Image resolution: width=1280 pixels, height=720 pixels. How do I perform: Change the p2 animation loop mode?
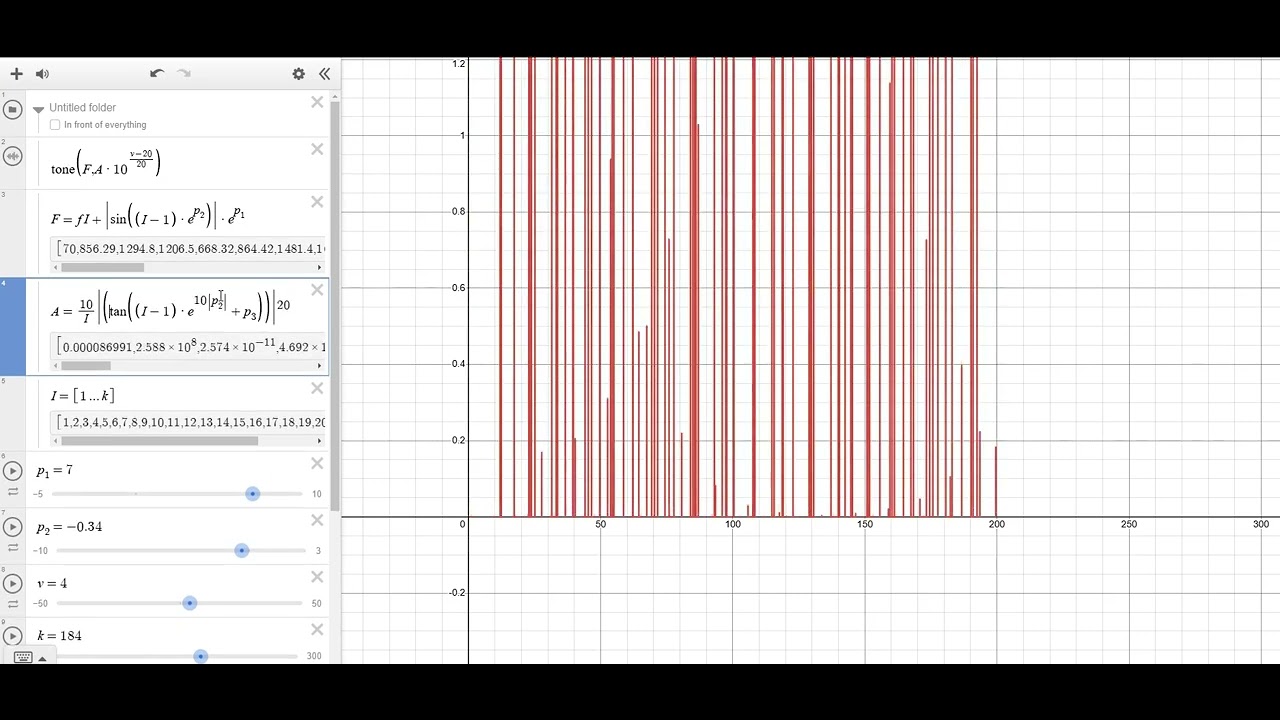pos(13,549)
